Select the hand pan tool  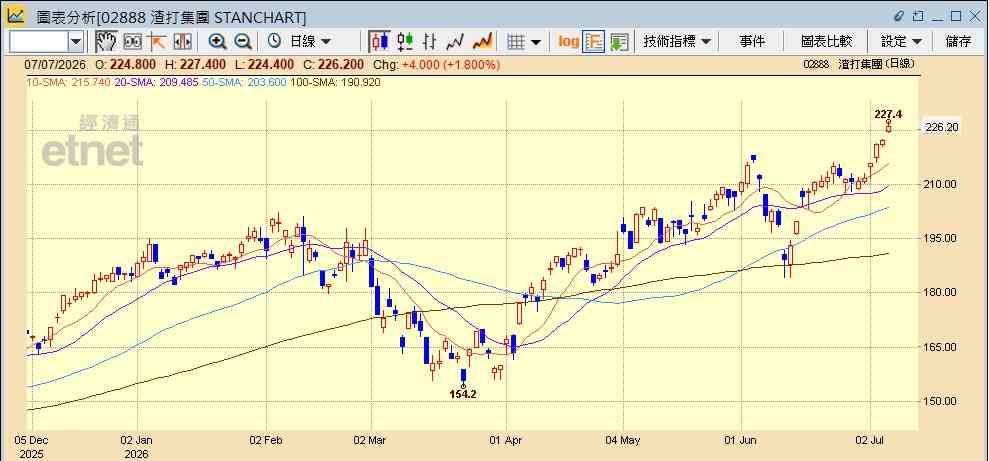(x=106, y=42)
